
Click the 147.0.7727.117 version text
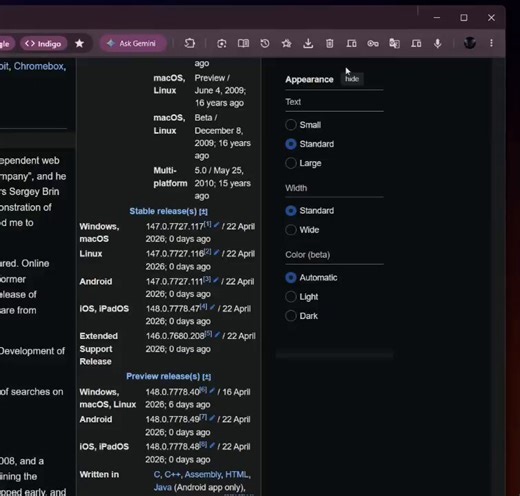click(x=175, y=227)
